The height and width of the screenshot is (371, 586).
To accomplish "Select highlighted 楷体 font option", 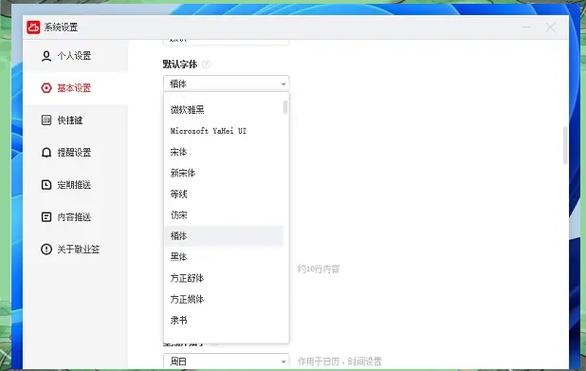I will (x=223, y=236).
